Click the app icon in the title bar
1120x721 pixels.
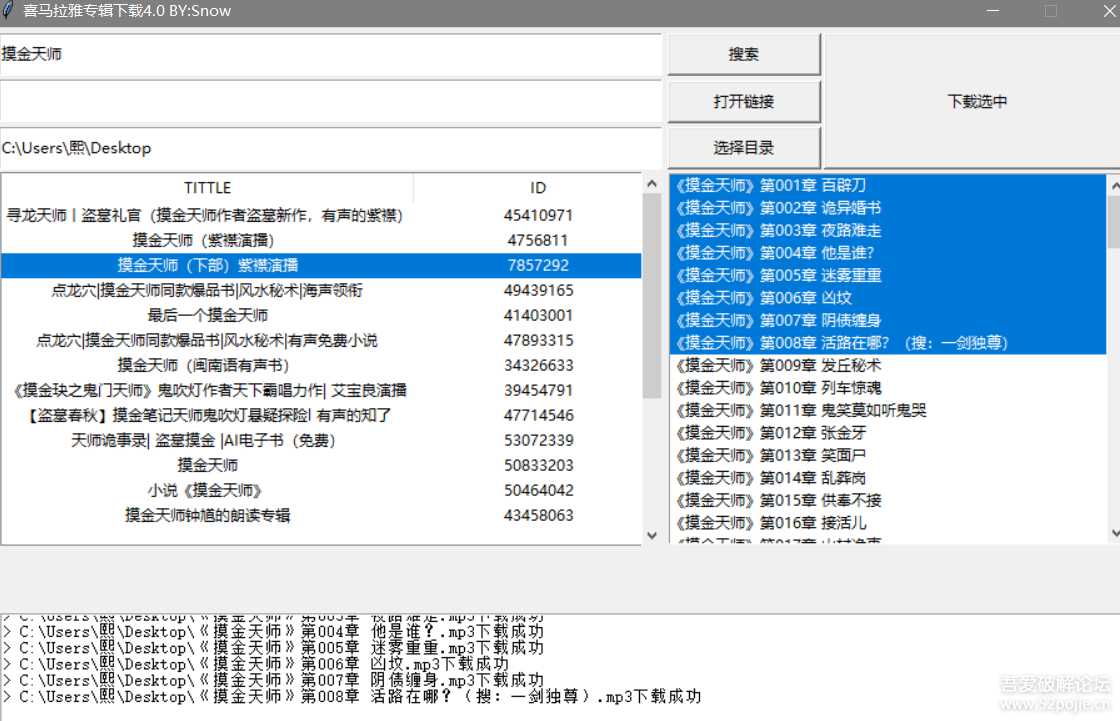click(x=12, y=11)
